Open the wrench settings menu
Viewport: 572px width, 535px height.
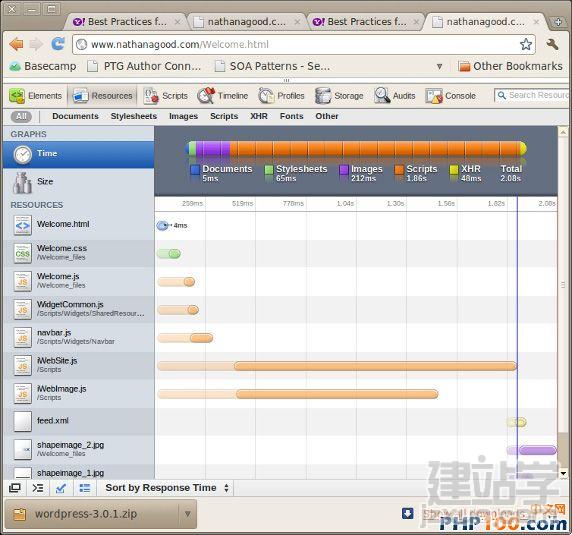(552, 44)
